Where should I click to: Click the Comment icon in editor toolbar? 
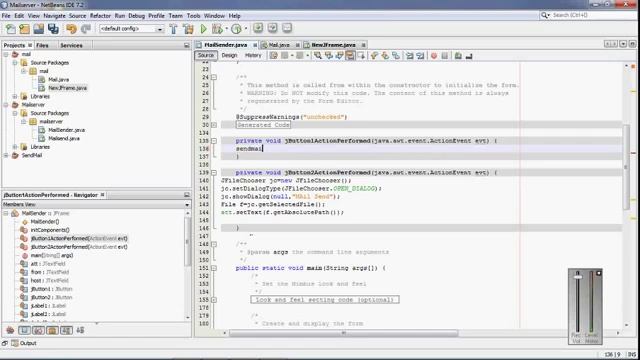pyautogui.click(x=458, y=56)
